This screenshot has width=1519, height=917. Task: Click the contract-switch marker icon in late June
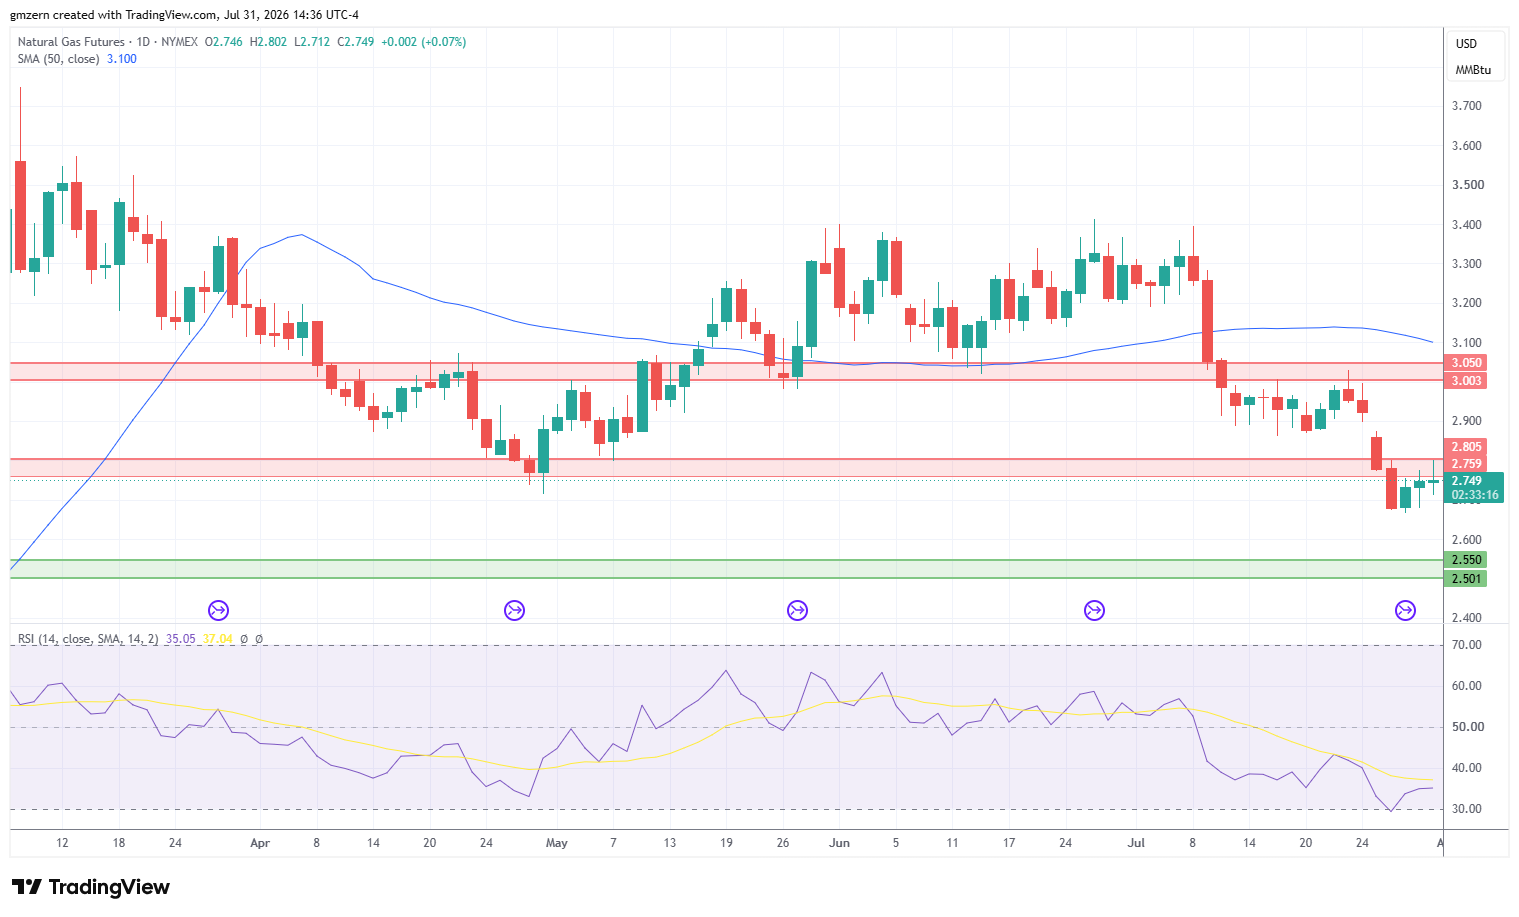[1094, 610]
